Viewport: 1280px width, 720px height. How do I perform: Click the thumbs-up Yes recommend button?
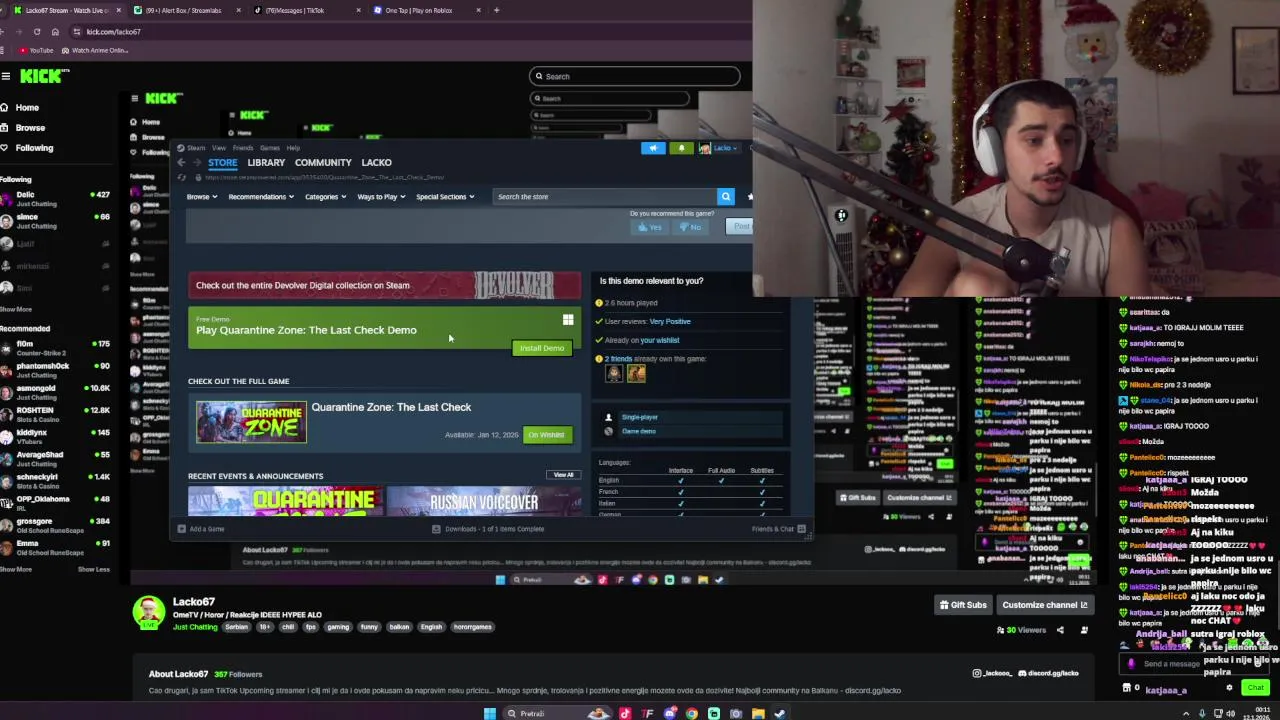(650, 227)
